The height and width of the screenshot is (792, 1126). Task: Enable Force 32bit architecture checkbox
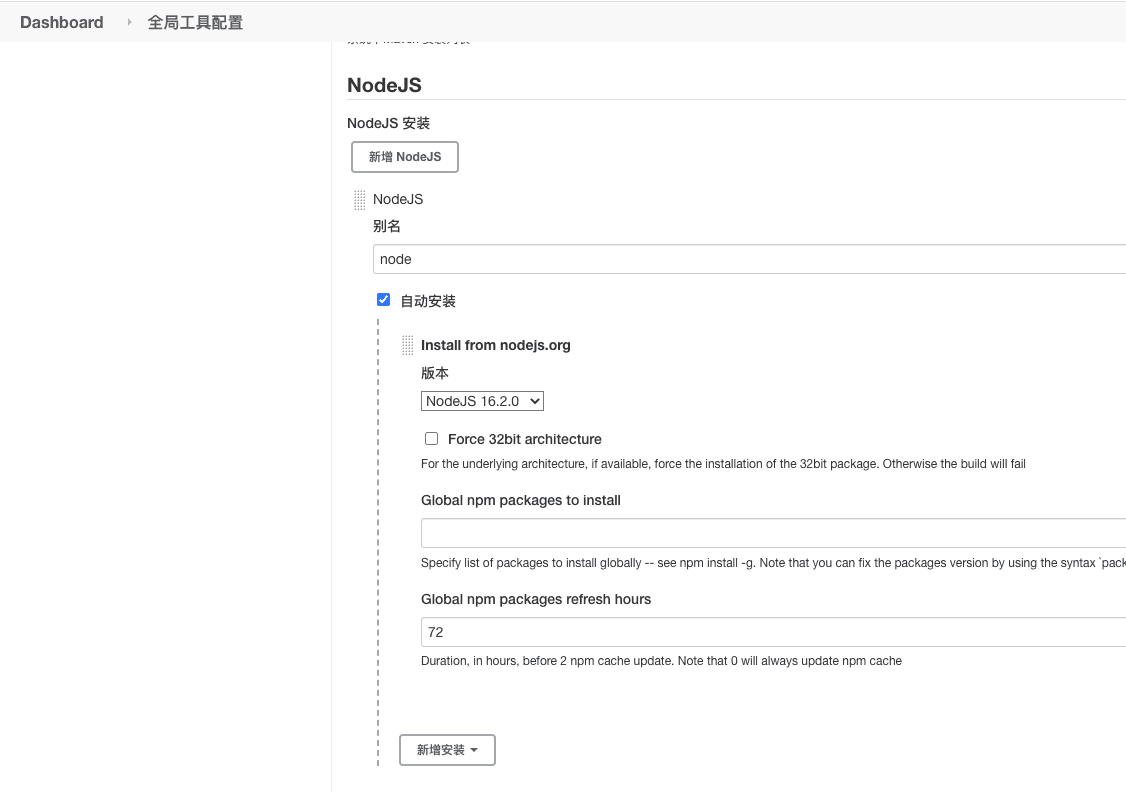tap(432, 438)
